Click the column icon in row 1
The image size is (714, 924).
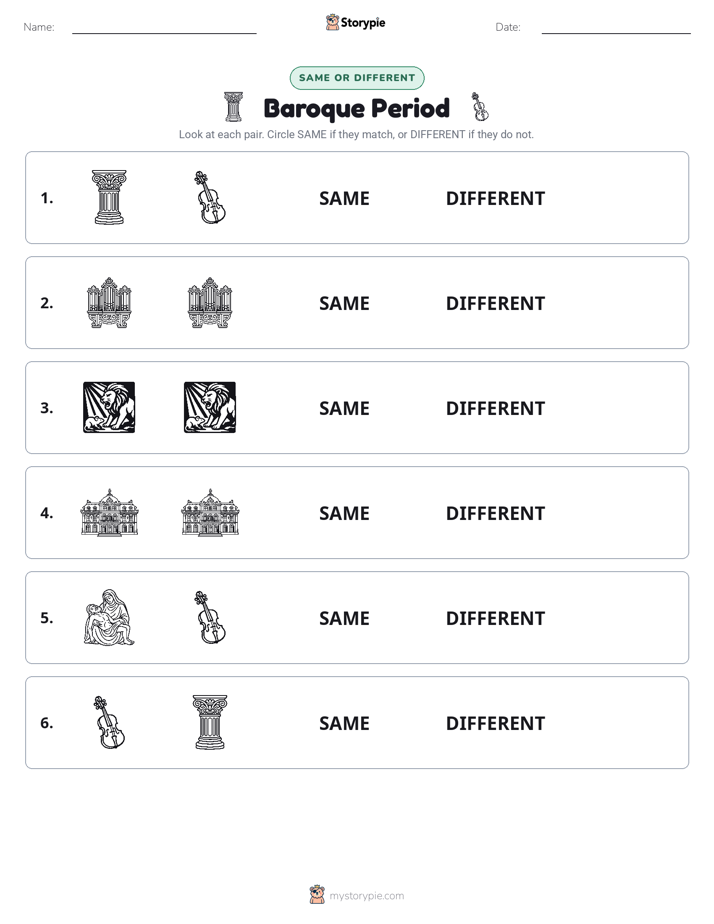109,197
